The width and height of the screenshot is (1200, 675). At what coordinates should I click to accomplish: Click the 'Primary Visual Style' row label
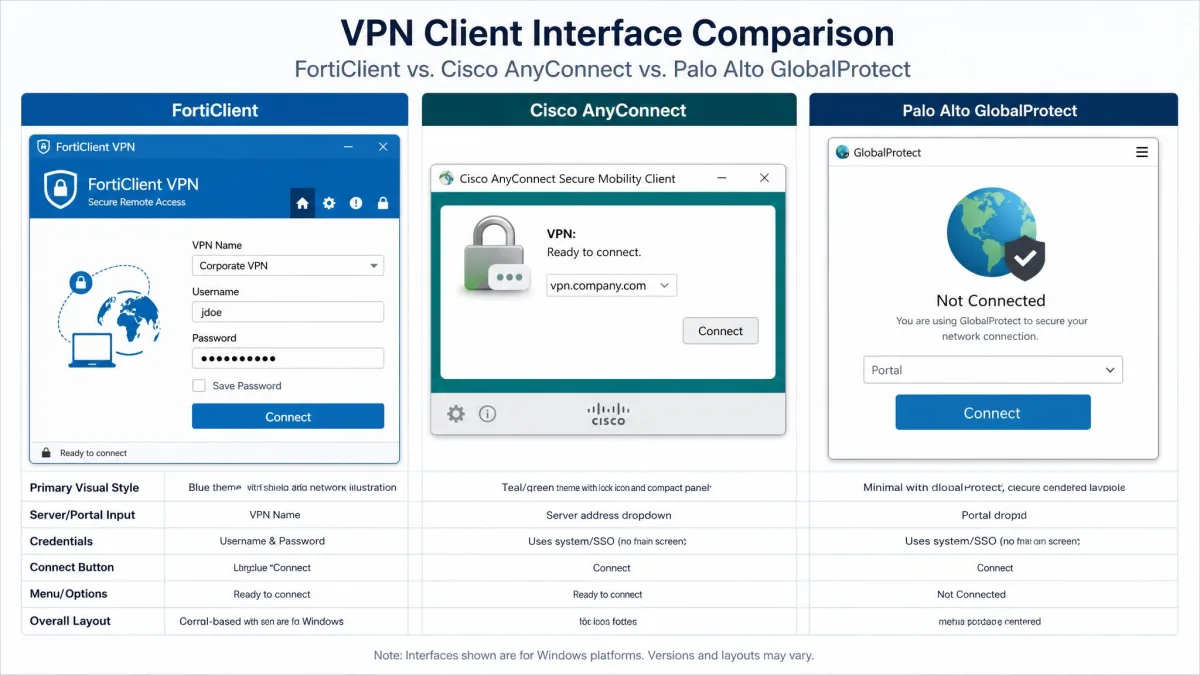84,488
